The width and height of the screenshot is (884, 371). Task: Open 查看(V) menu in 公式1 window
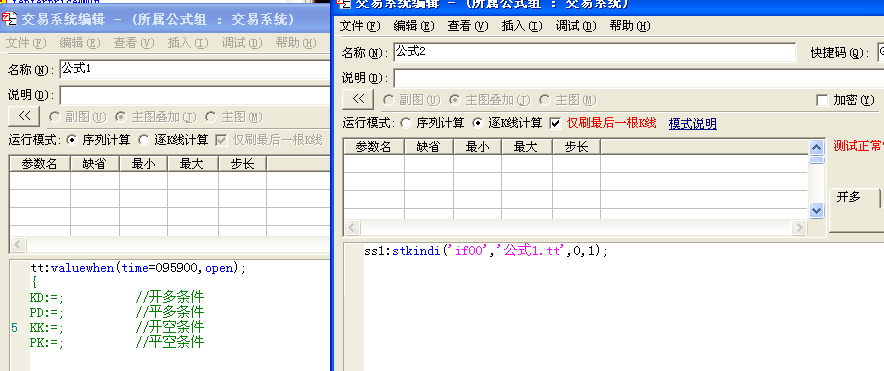coord(134,43)
